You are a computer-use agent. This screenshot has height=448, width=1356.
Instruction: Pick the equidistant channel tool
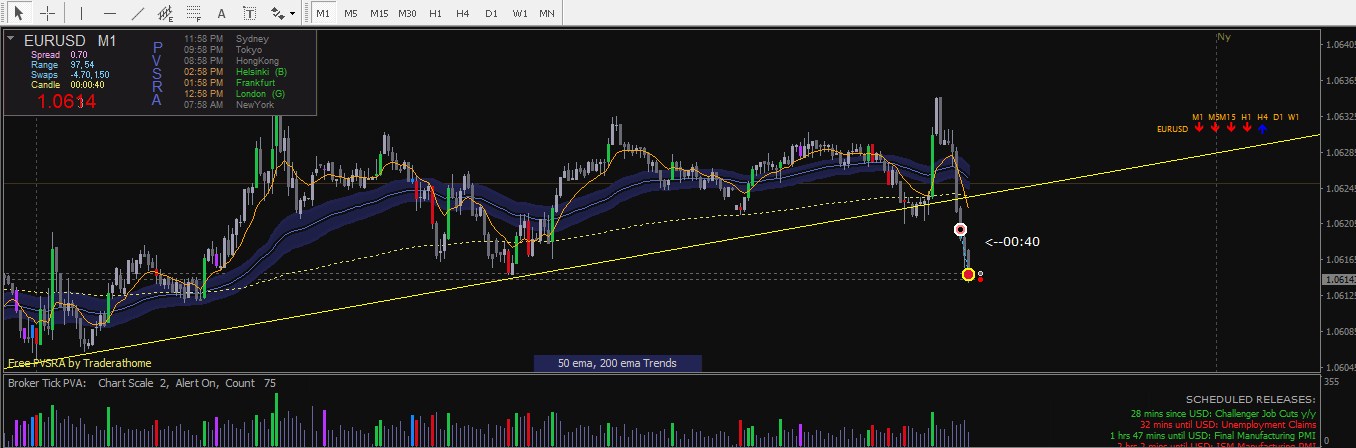click(x=166, y=14)
